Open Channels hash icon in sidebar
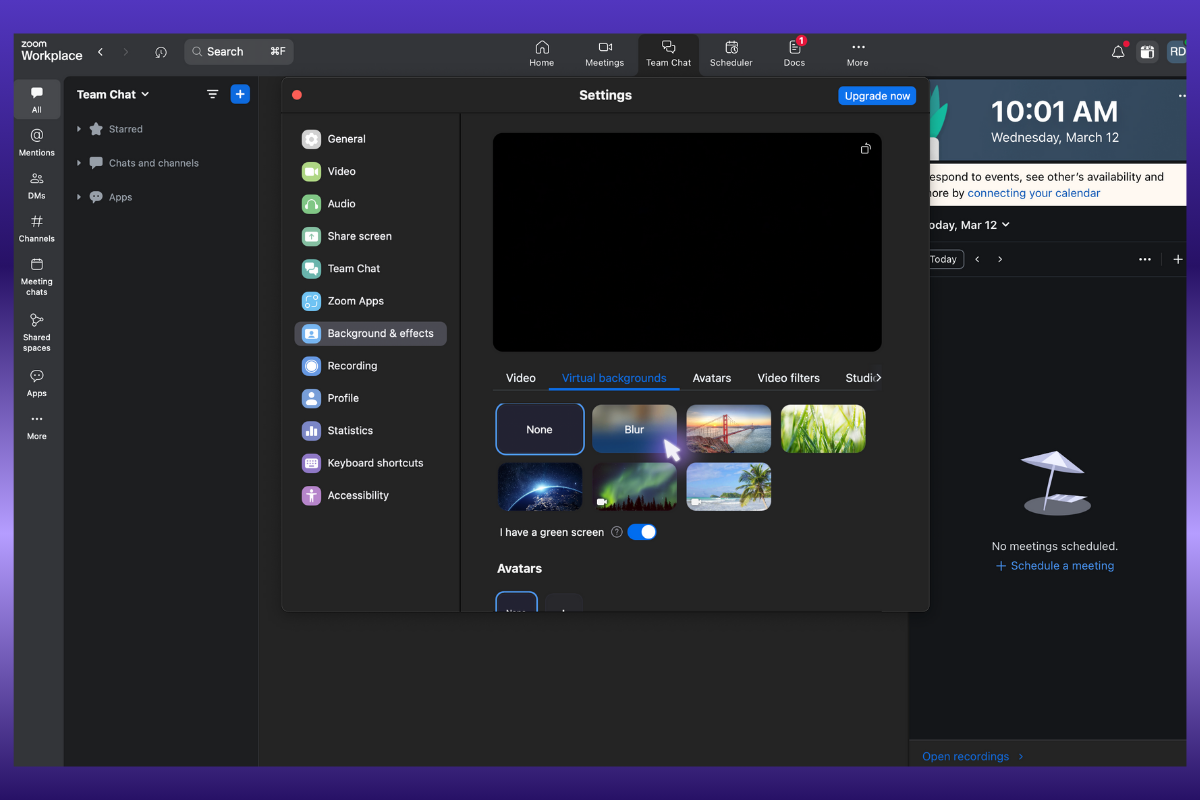Image resolution: width=1200 pixels, height=800 pixels. point(37,221)
